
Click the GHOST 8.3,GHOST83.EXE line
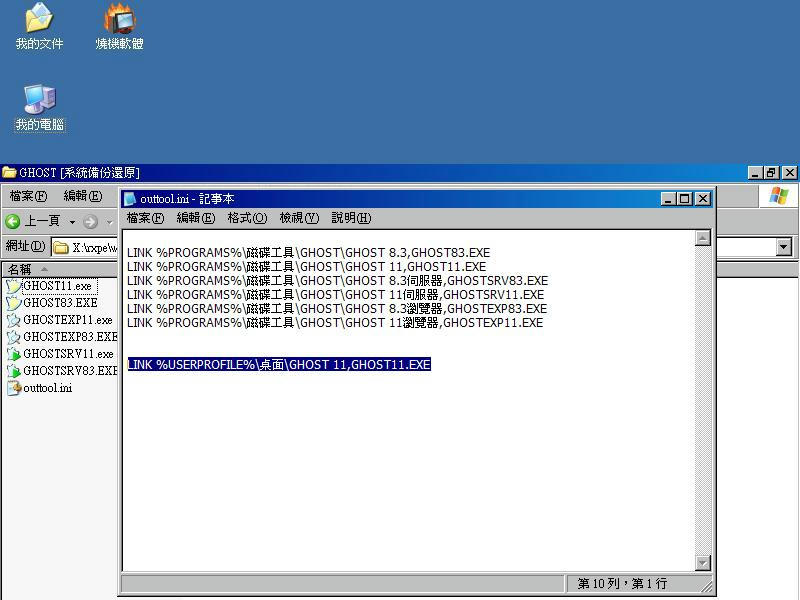[308, 253]
